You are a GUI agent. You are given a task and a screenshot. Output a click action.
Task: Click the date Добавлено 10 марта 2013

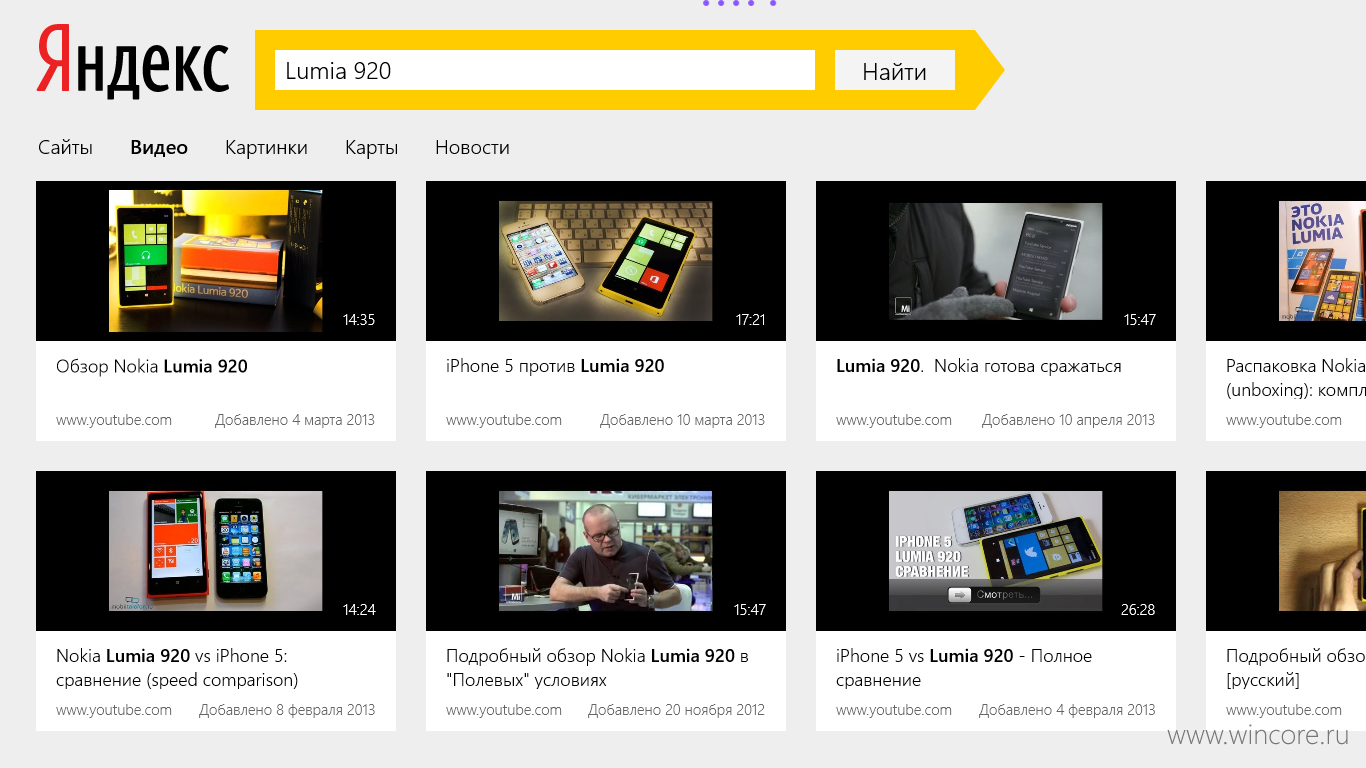tap(682, 420)
